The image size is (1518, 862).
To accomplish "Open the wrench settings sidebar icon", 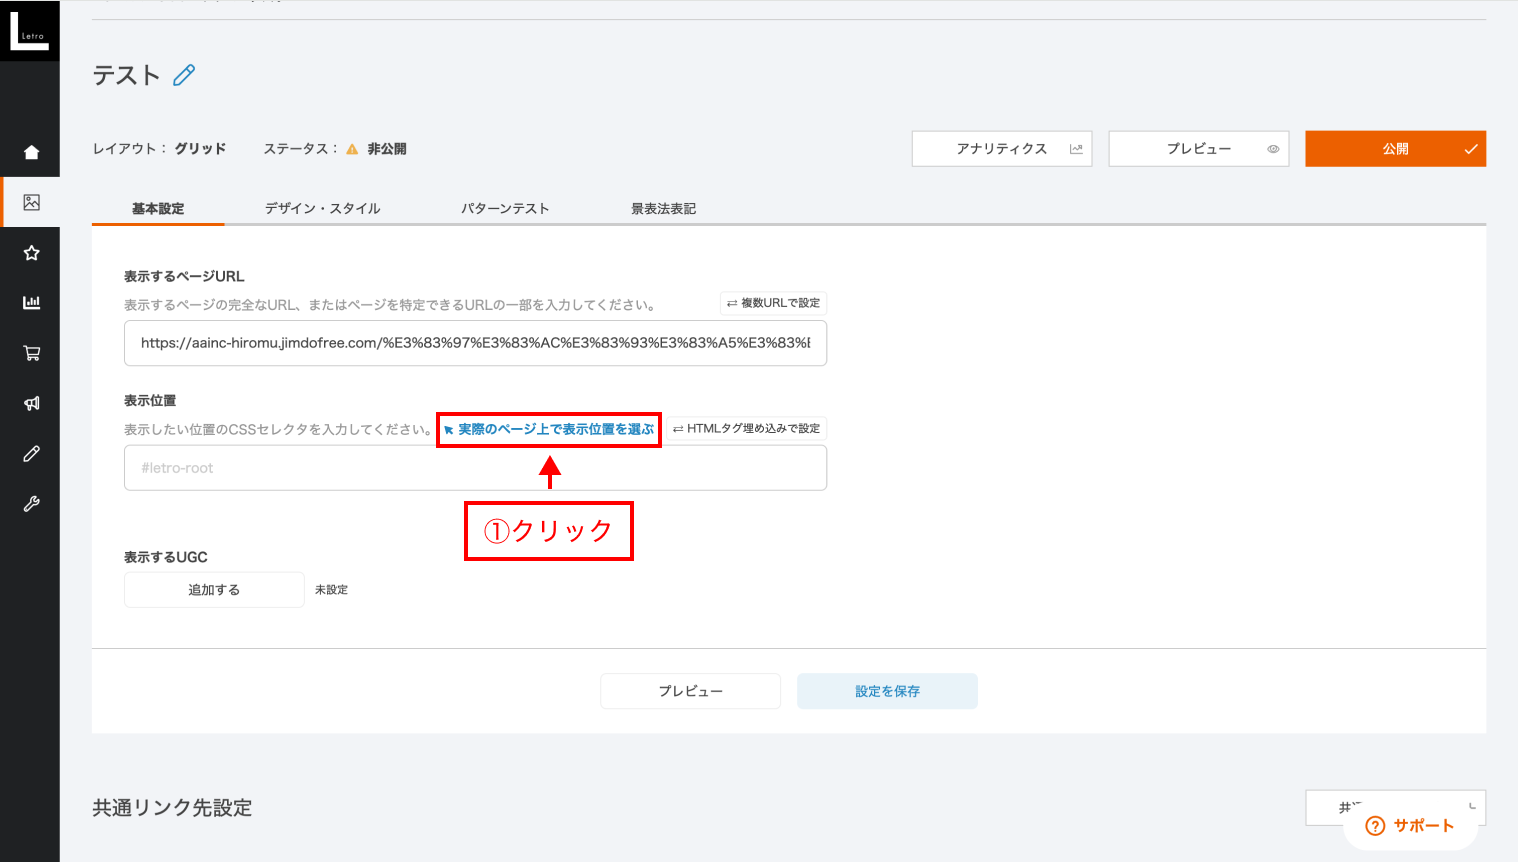I will point(31,504).
